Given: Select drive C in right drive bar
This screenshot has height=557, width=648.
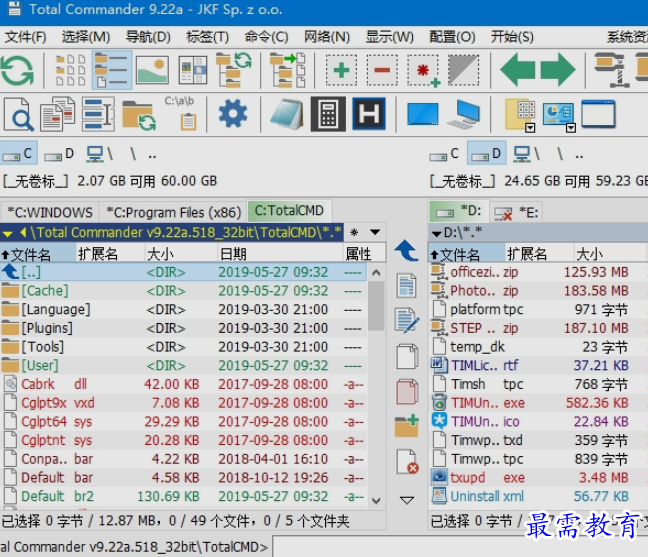Looking at the screenshot, I should (x=445, y=155).
